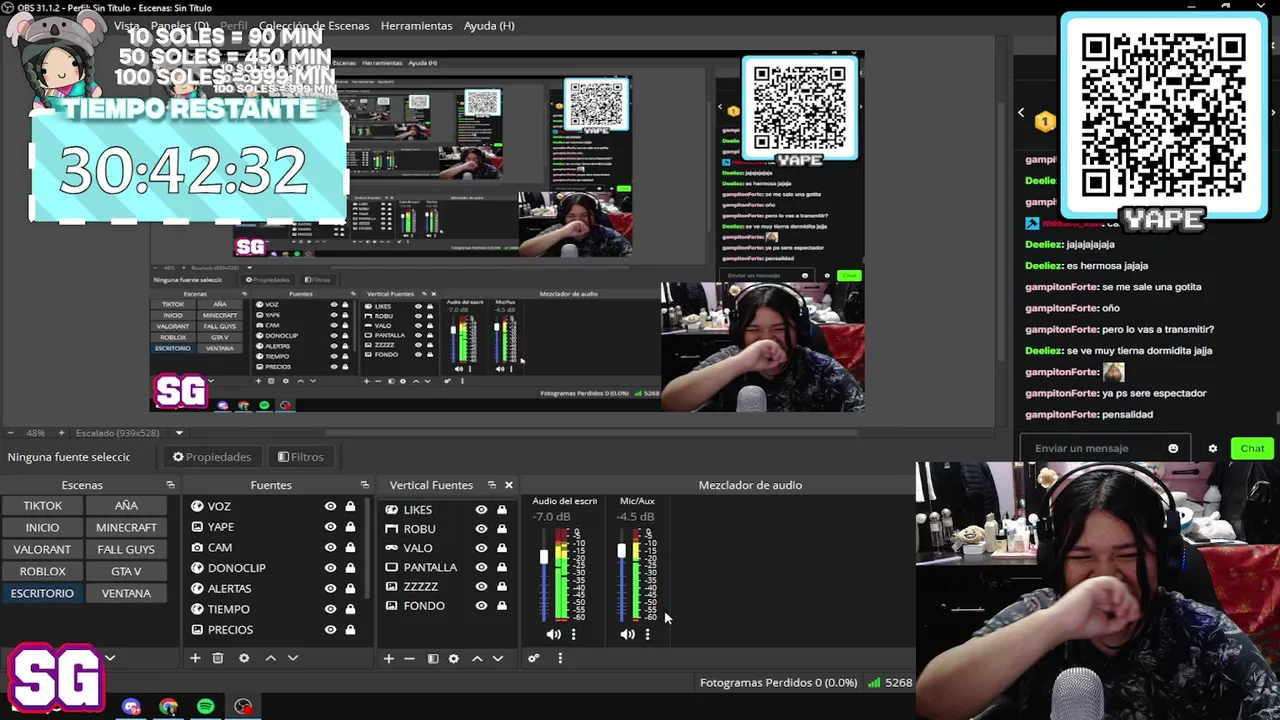Move source up in Vertical Fuentes toolbar
This screenshot has height=720, width=1280.
point(477,658)
